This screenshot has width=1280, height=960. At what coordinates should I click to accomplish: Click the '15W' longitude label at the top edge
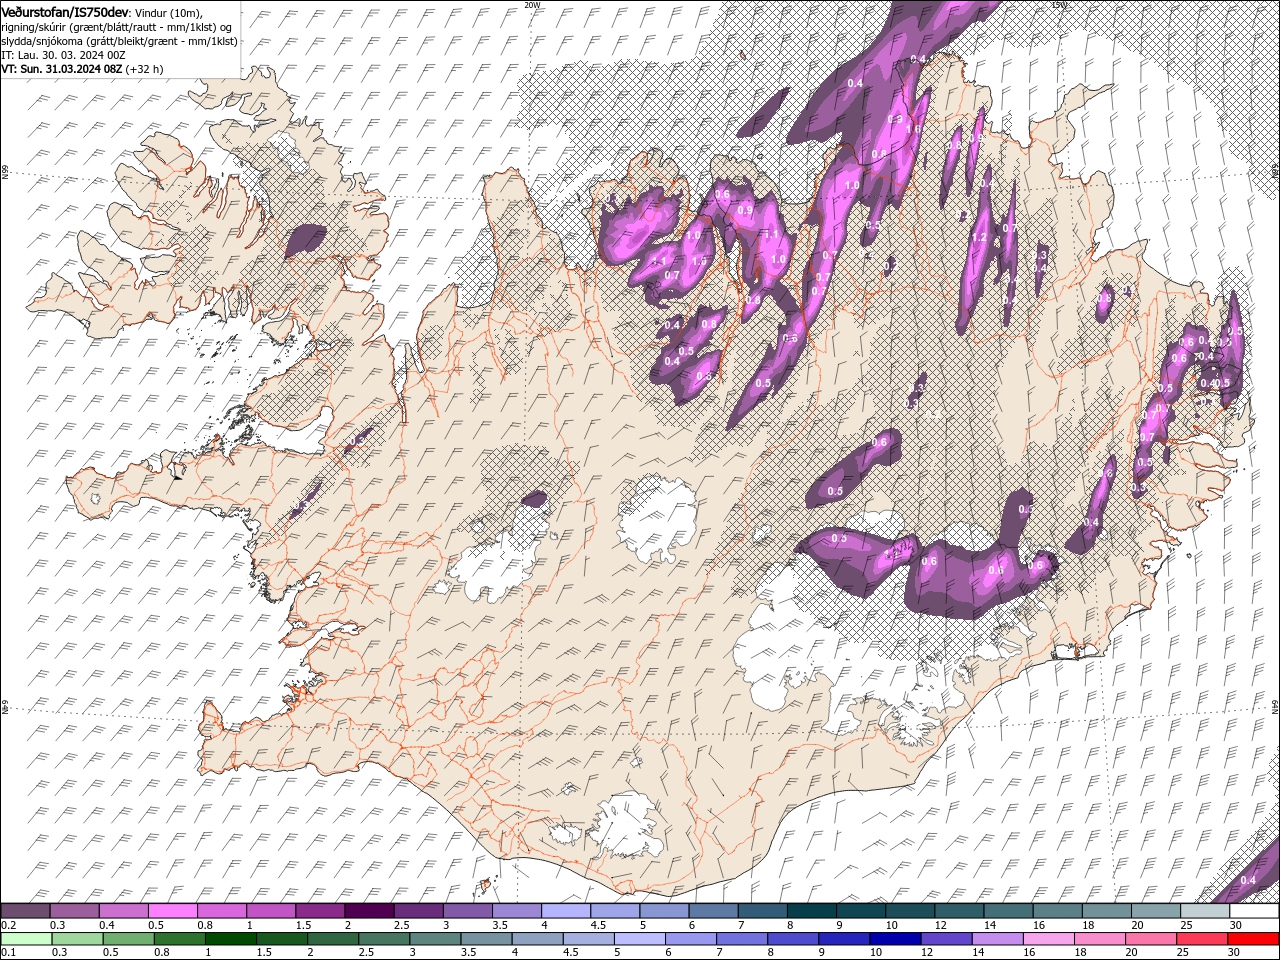click(1059, 4)
